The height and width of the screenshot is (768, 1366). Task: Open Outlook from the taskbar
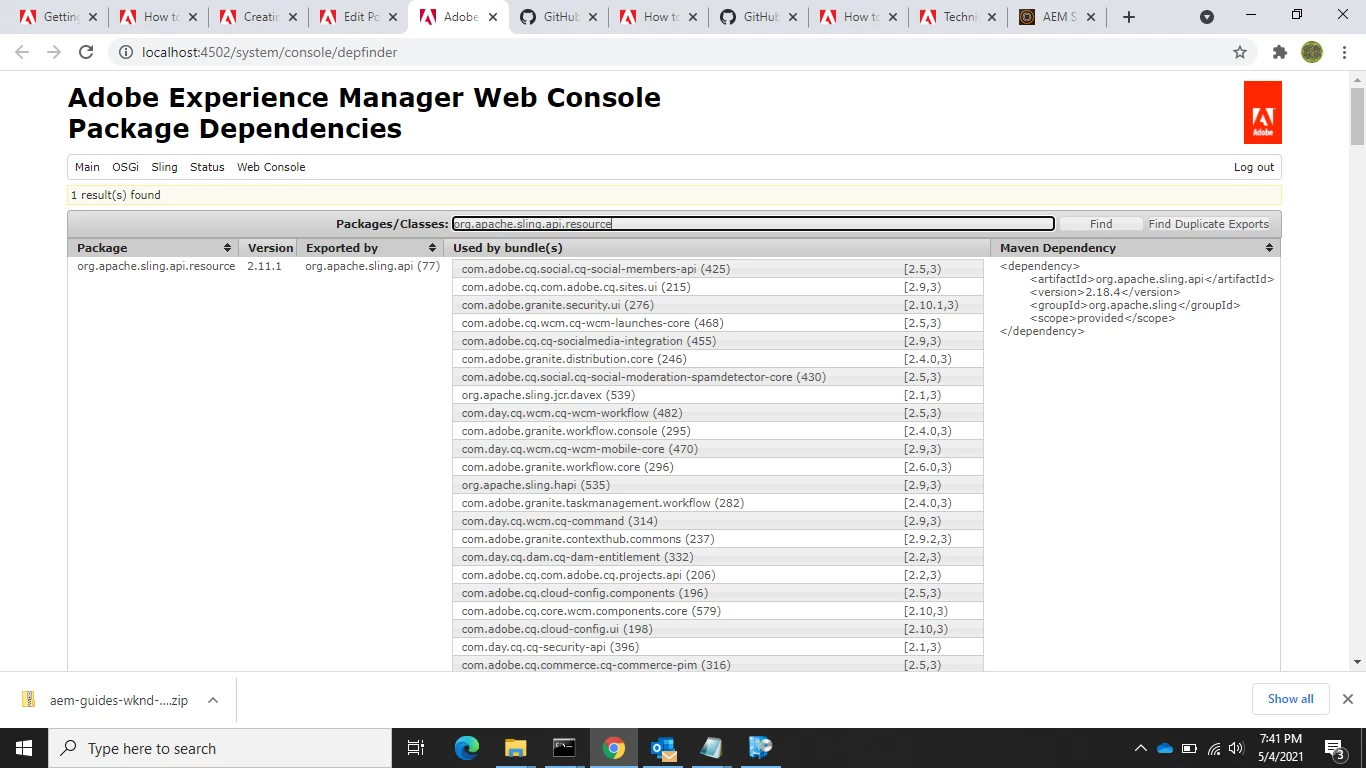pos(662,748)
